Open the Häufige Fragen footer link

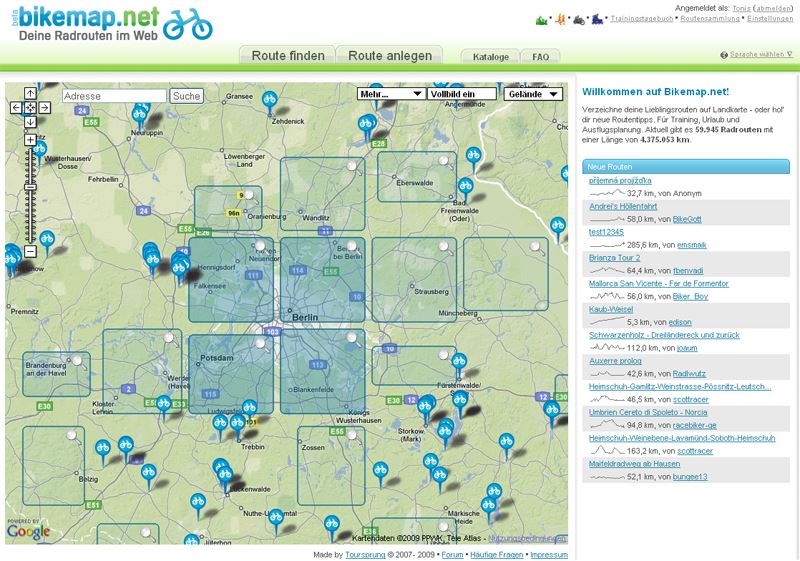[x=496, y=555]
